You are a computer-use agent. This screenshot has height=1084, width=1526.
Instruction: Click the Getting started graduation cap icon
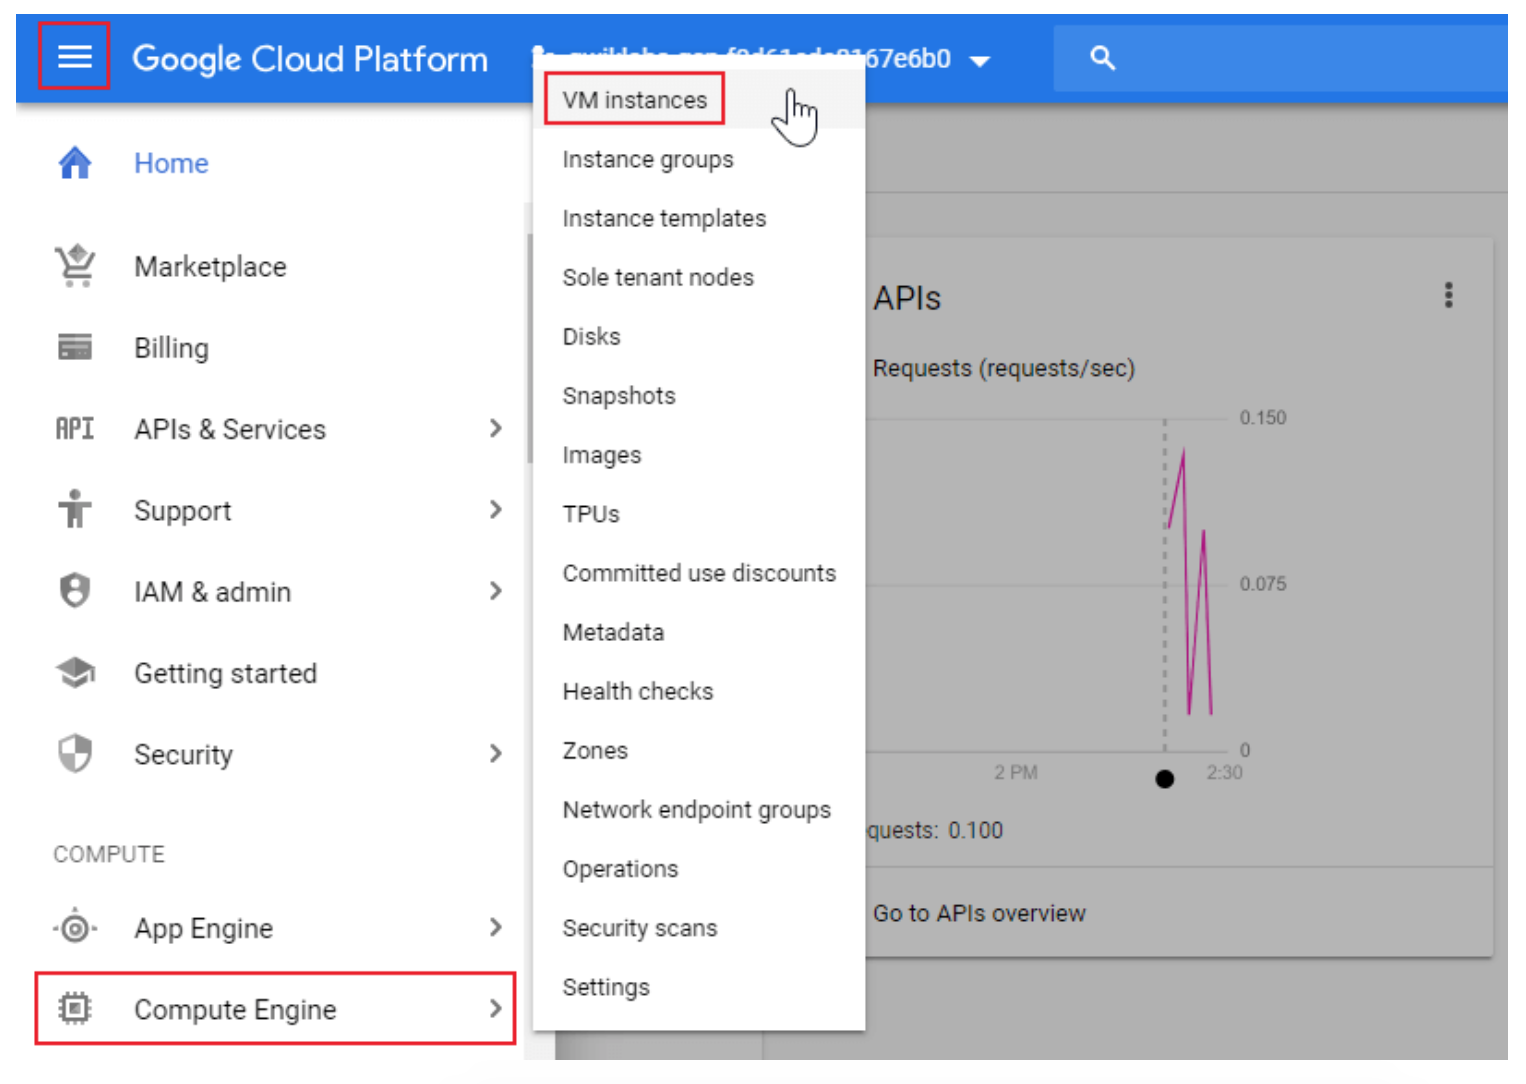pyautogui.click(x=75, y=672)
